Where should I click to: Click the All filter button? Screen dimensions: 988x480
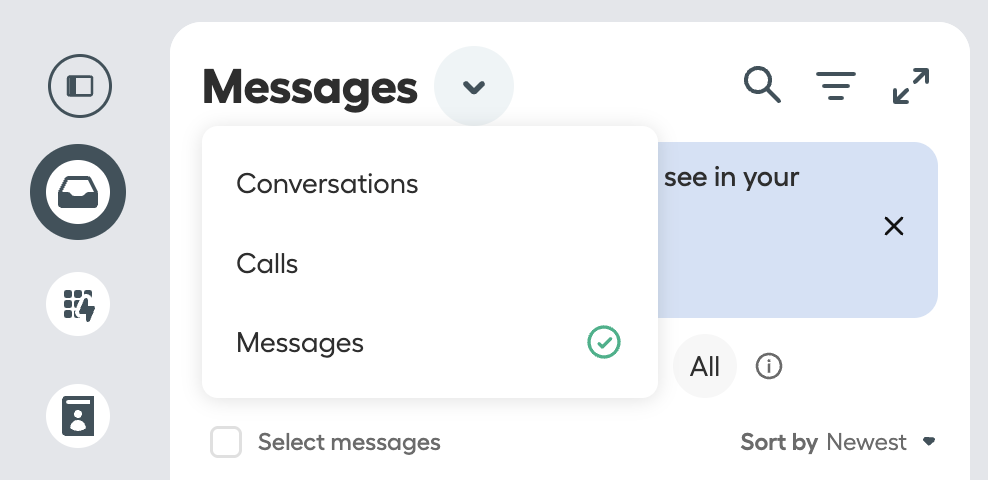(x=704, y=366)
